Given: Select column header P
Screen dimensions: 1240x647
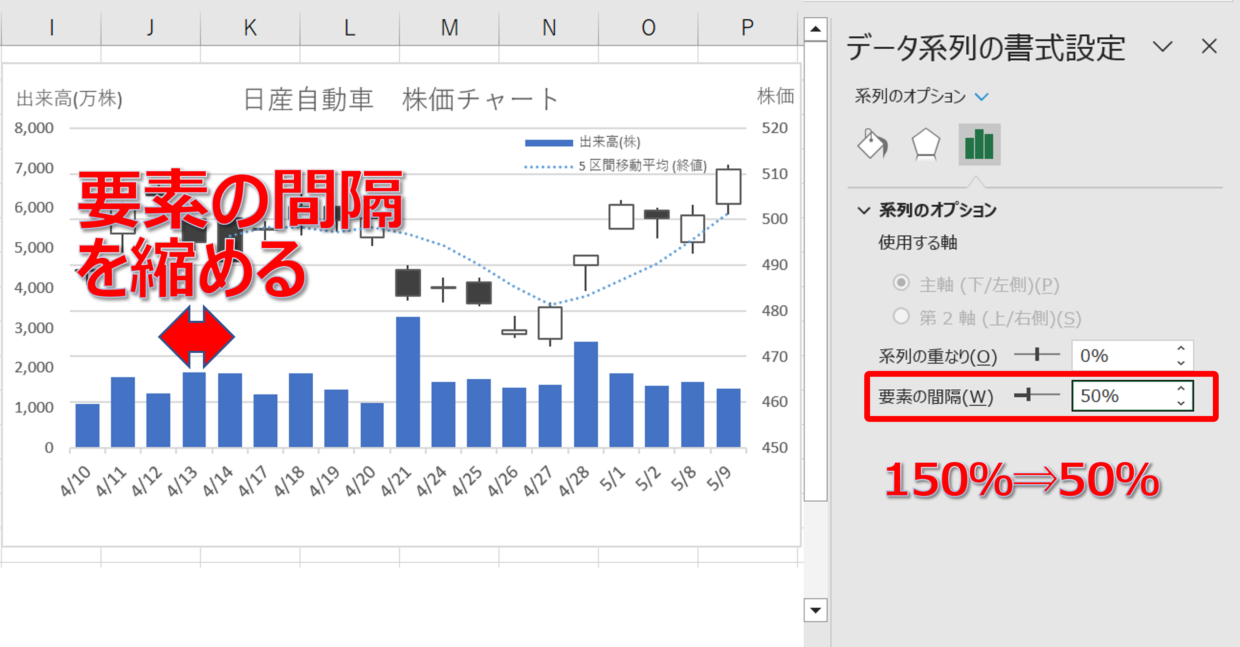Looking at the screenshot, I should point(748,29).
